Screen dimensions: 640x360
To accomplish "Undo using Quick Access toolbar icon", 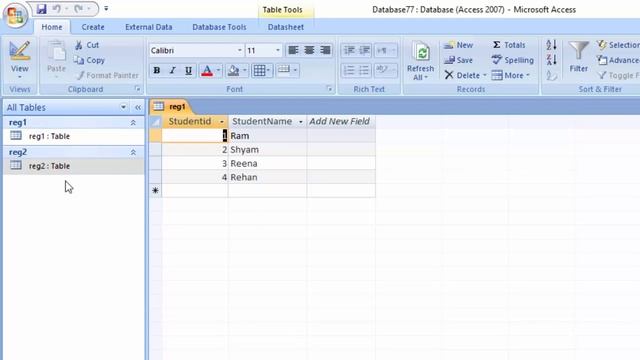I will [x=57, y=9].
